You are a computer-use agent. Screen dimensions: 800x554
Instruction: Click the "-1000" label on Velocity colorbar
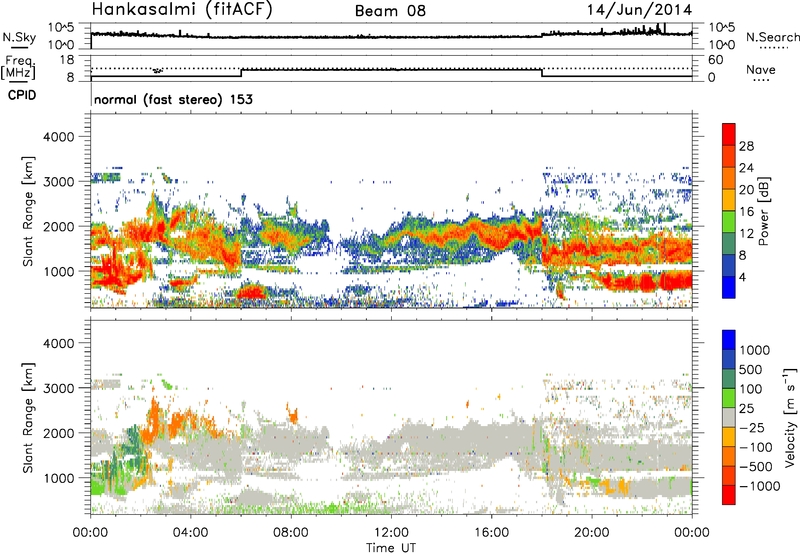tap(759, 486)
